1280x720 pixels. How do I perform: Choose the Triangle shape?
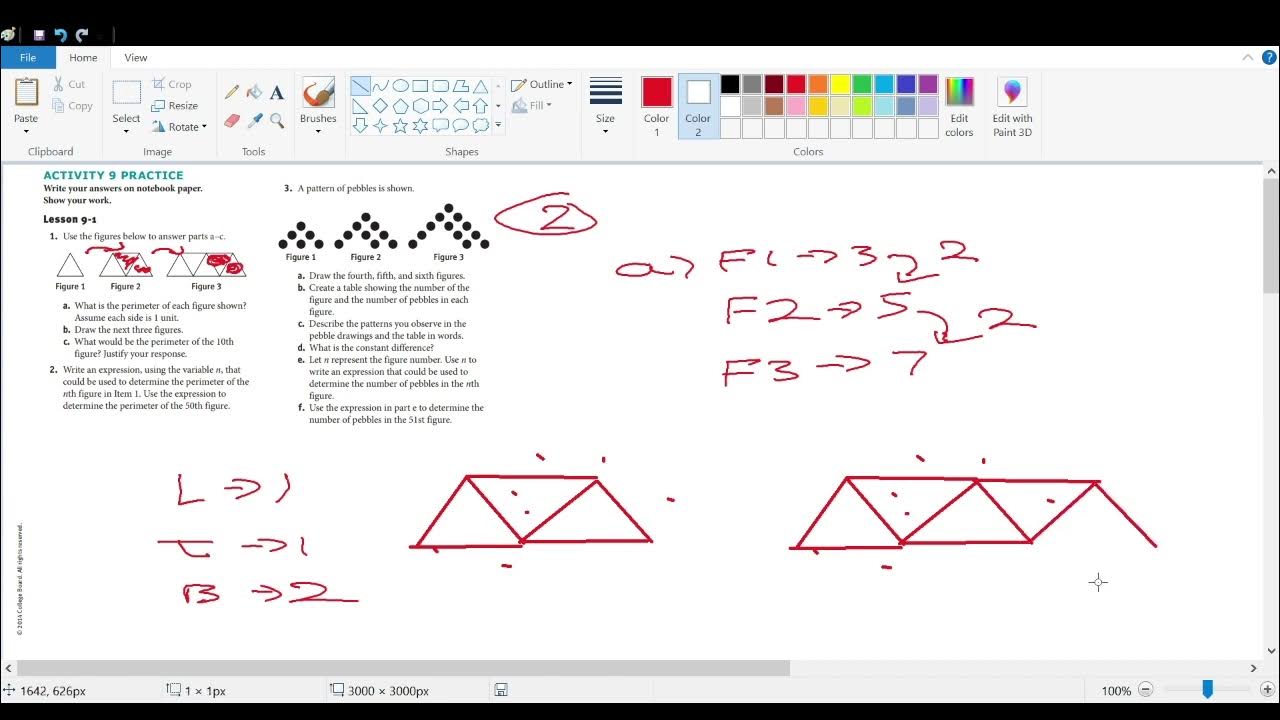[x=480, y=86]
